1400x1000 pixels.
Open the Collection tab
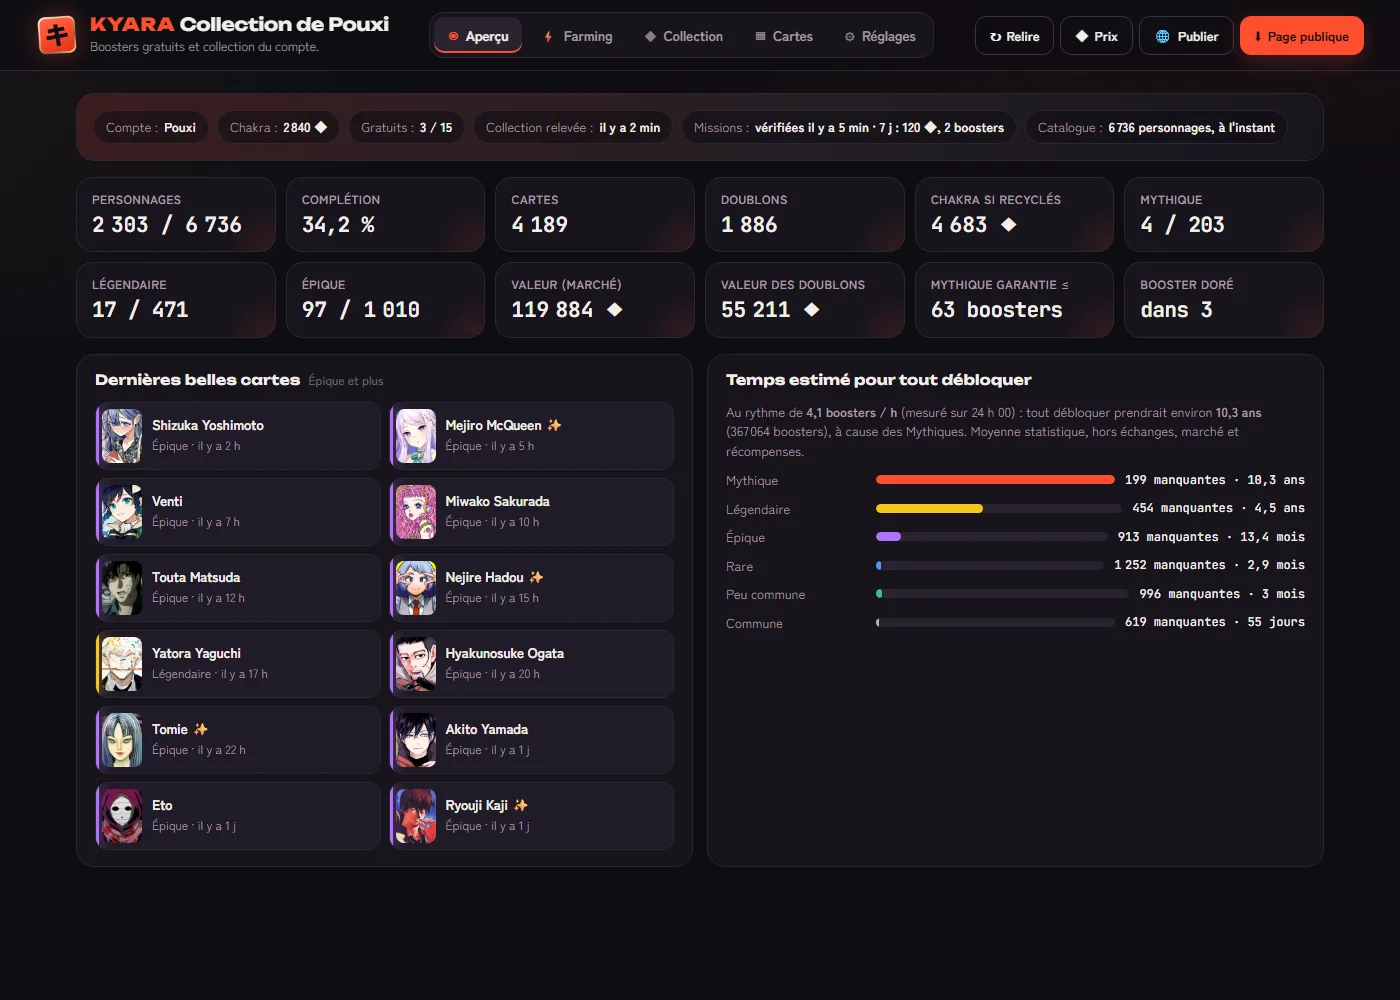(684, 36)
